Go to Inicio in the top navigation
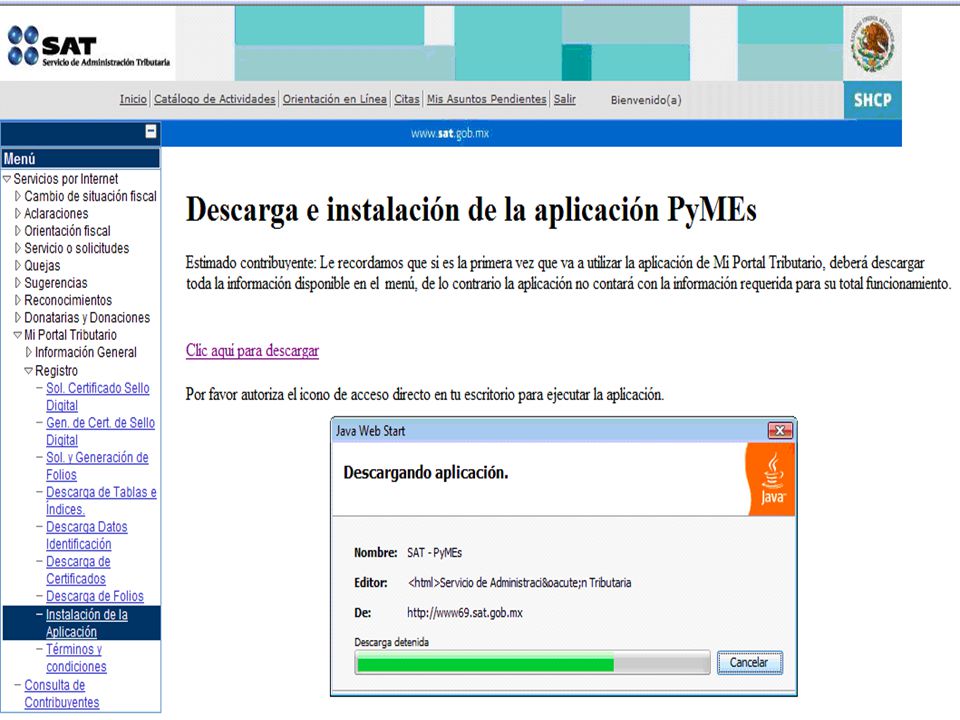 (x=133, y=99)
